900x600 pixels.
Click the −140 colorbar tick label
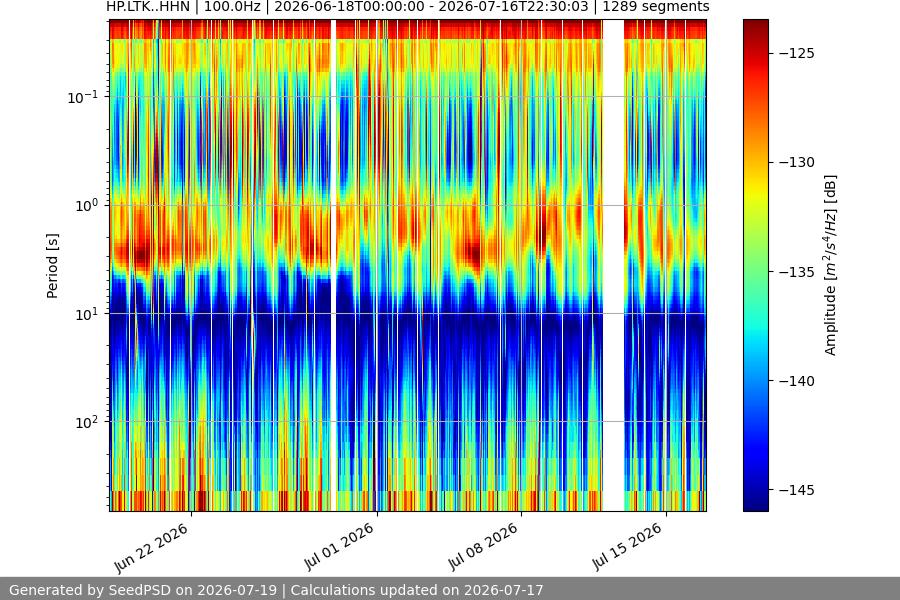pyautogui.click(x=797, y=381)
